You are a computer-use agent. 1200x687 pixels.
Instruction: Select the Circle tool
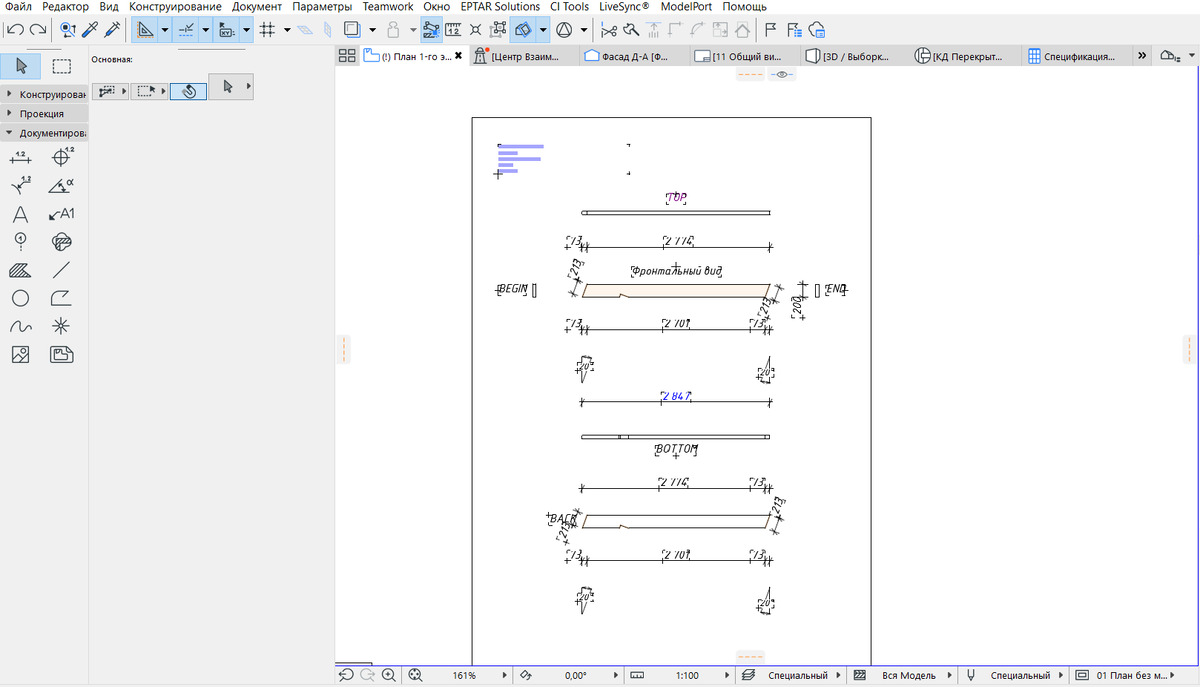[x=20, y=298]
